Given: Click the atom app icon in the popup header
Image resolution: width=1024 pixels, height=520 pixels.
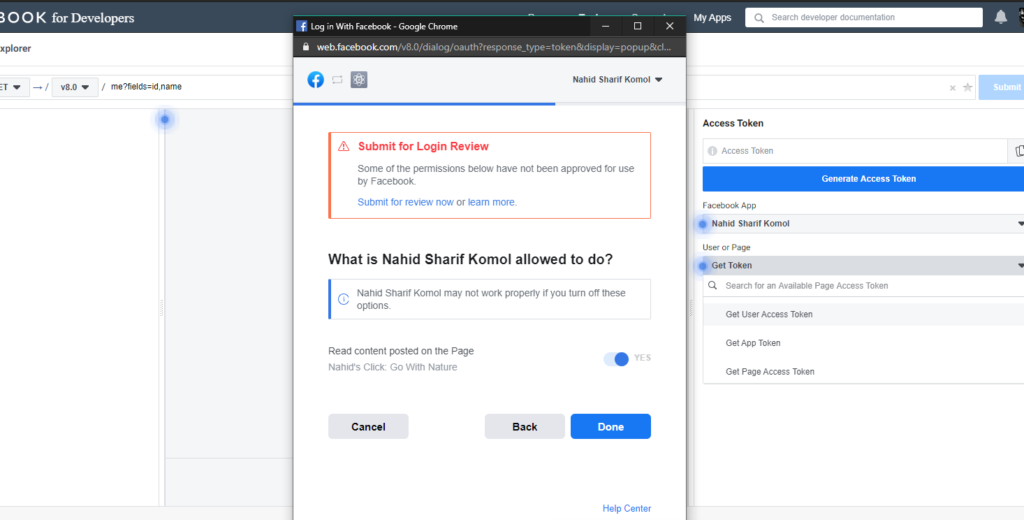Looking at the screenshot, I should 359,80.
